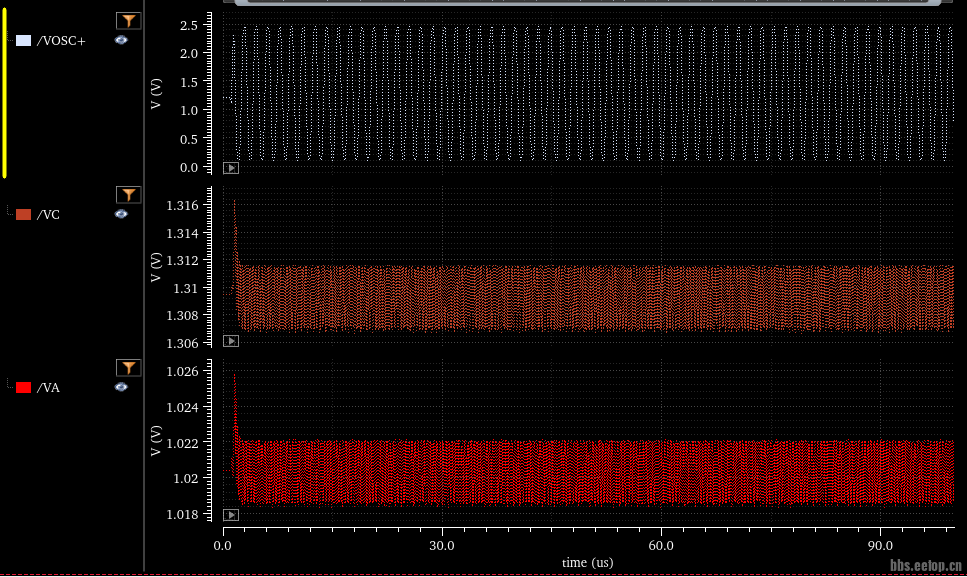Select the /VC signal name
The image size is (967, 577).
point(48,215)
